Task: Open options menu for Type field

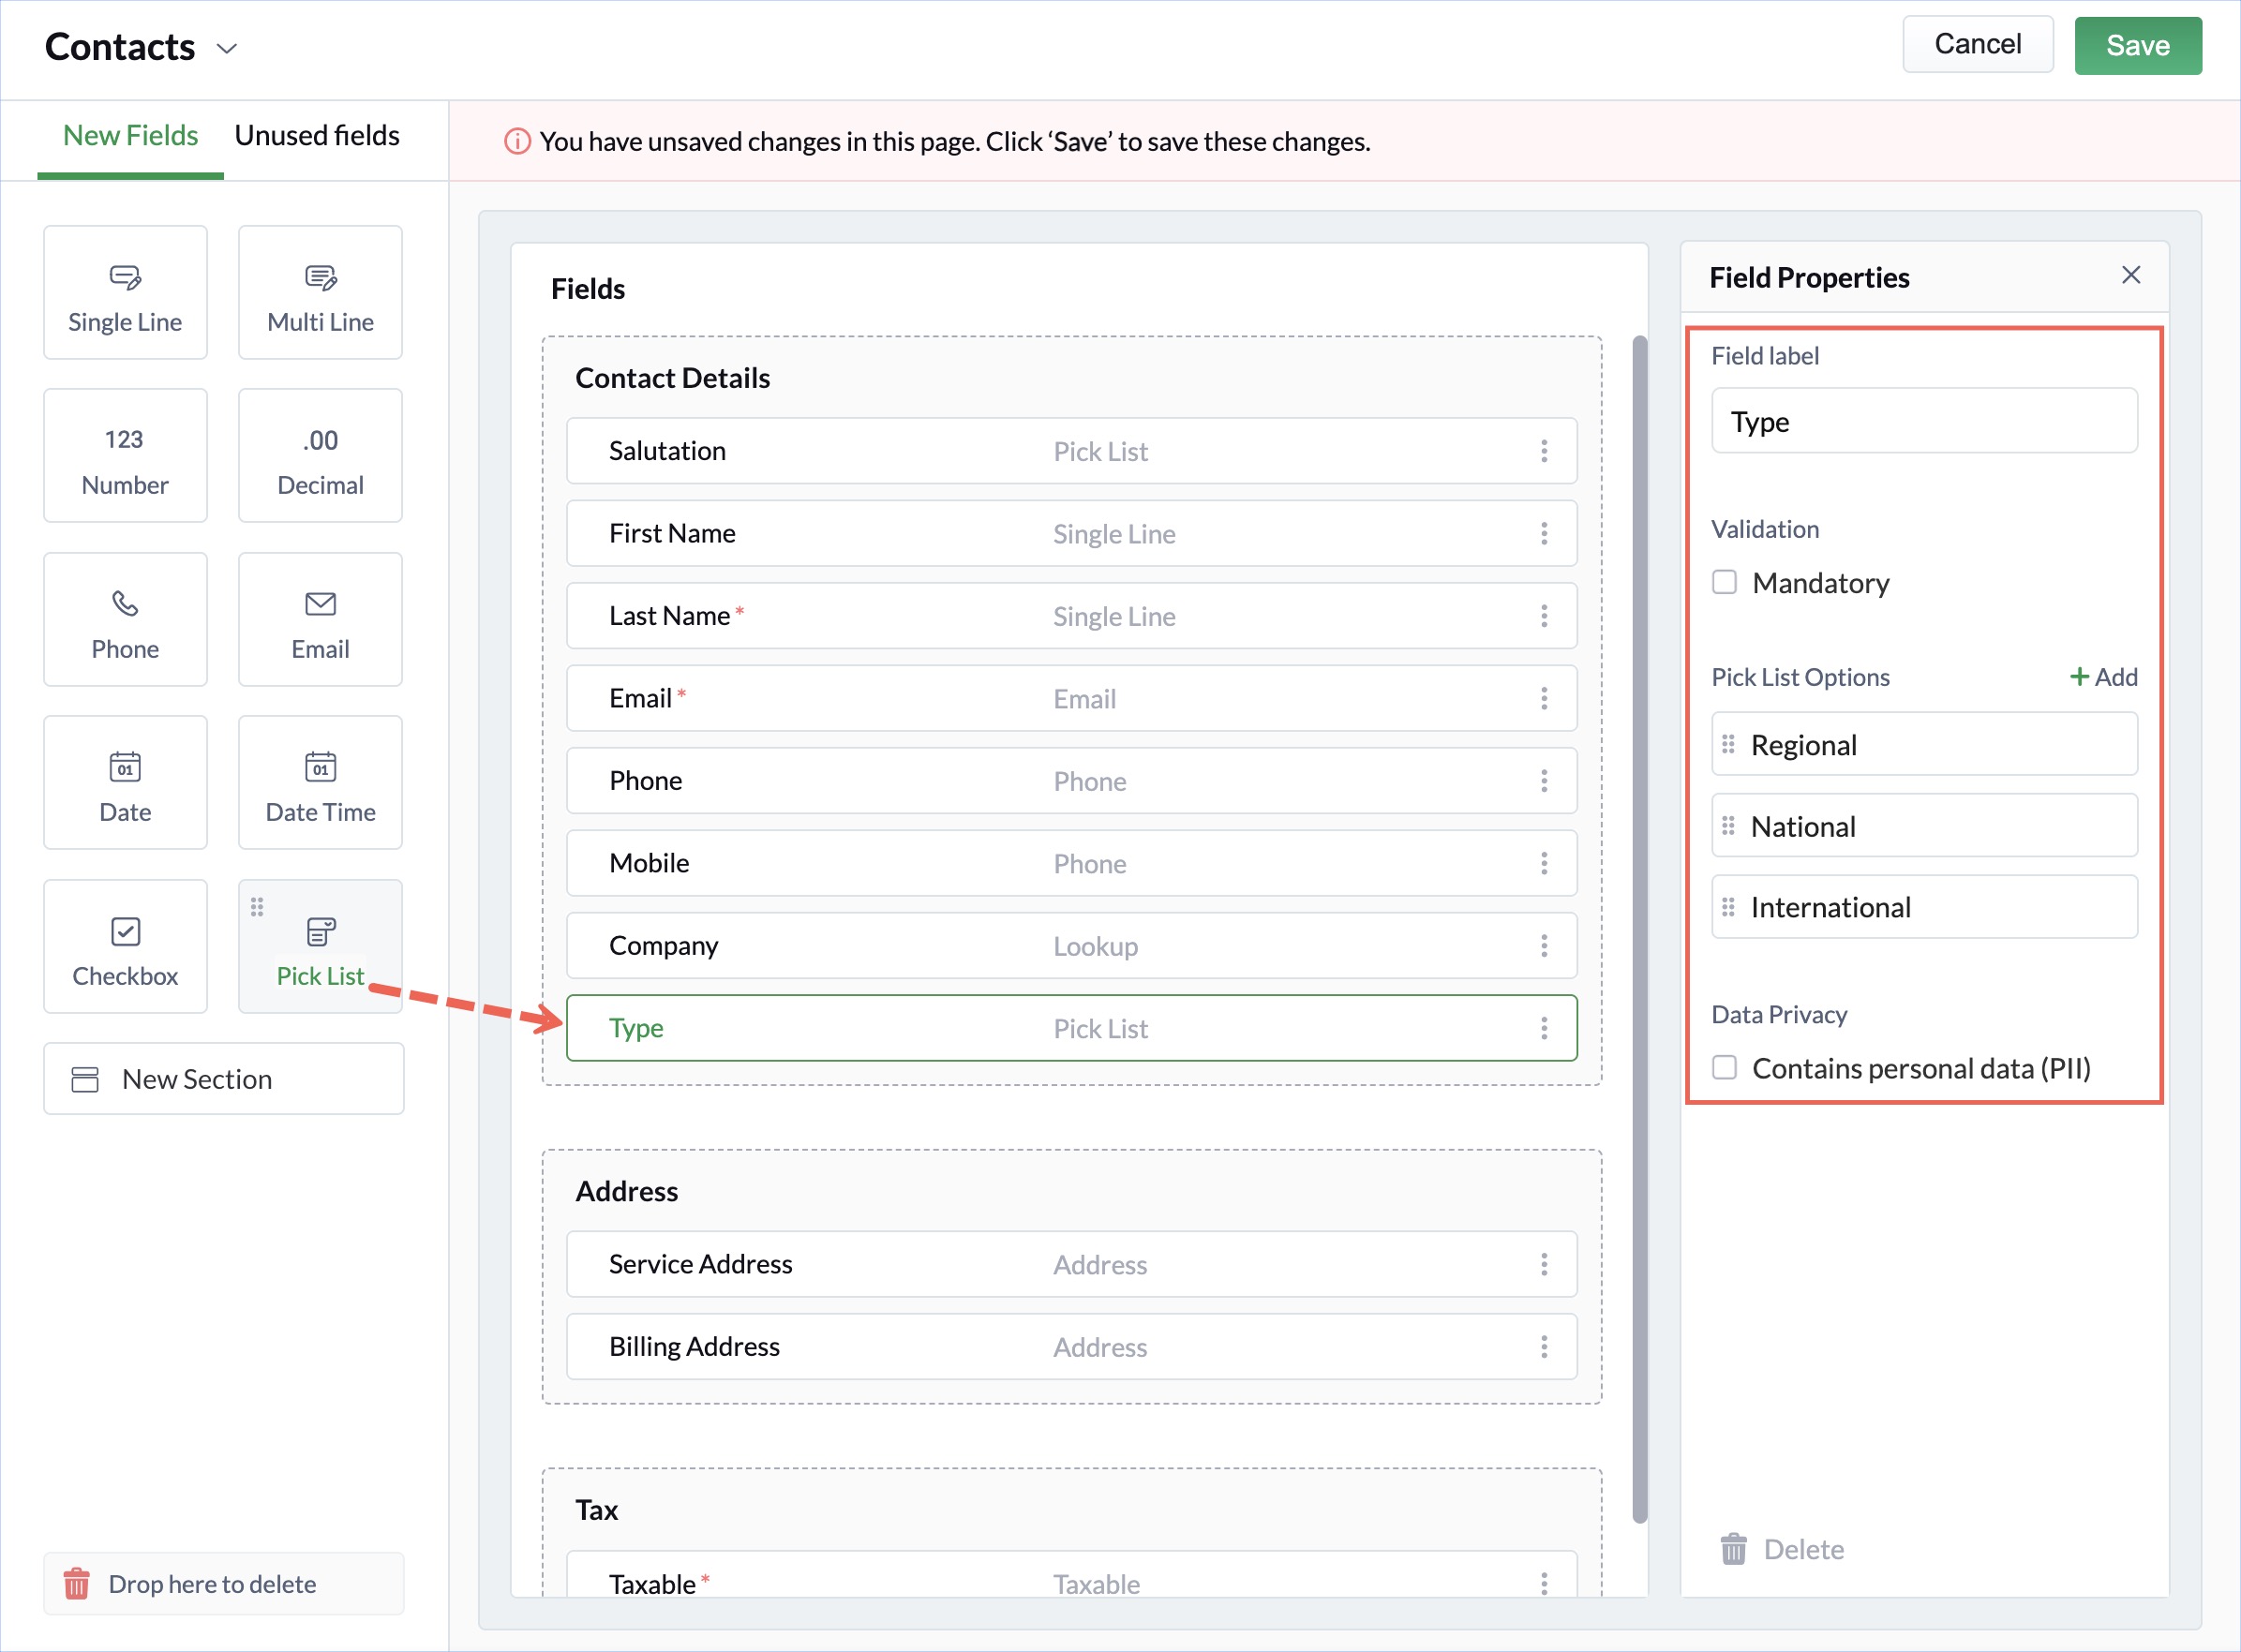Action: point(1544,1028)
